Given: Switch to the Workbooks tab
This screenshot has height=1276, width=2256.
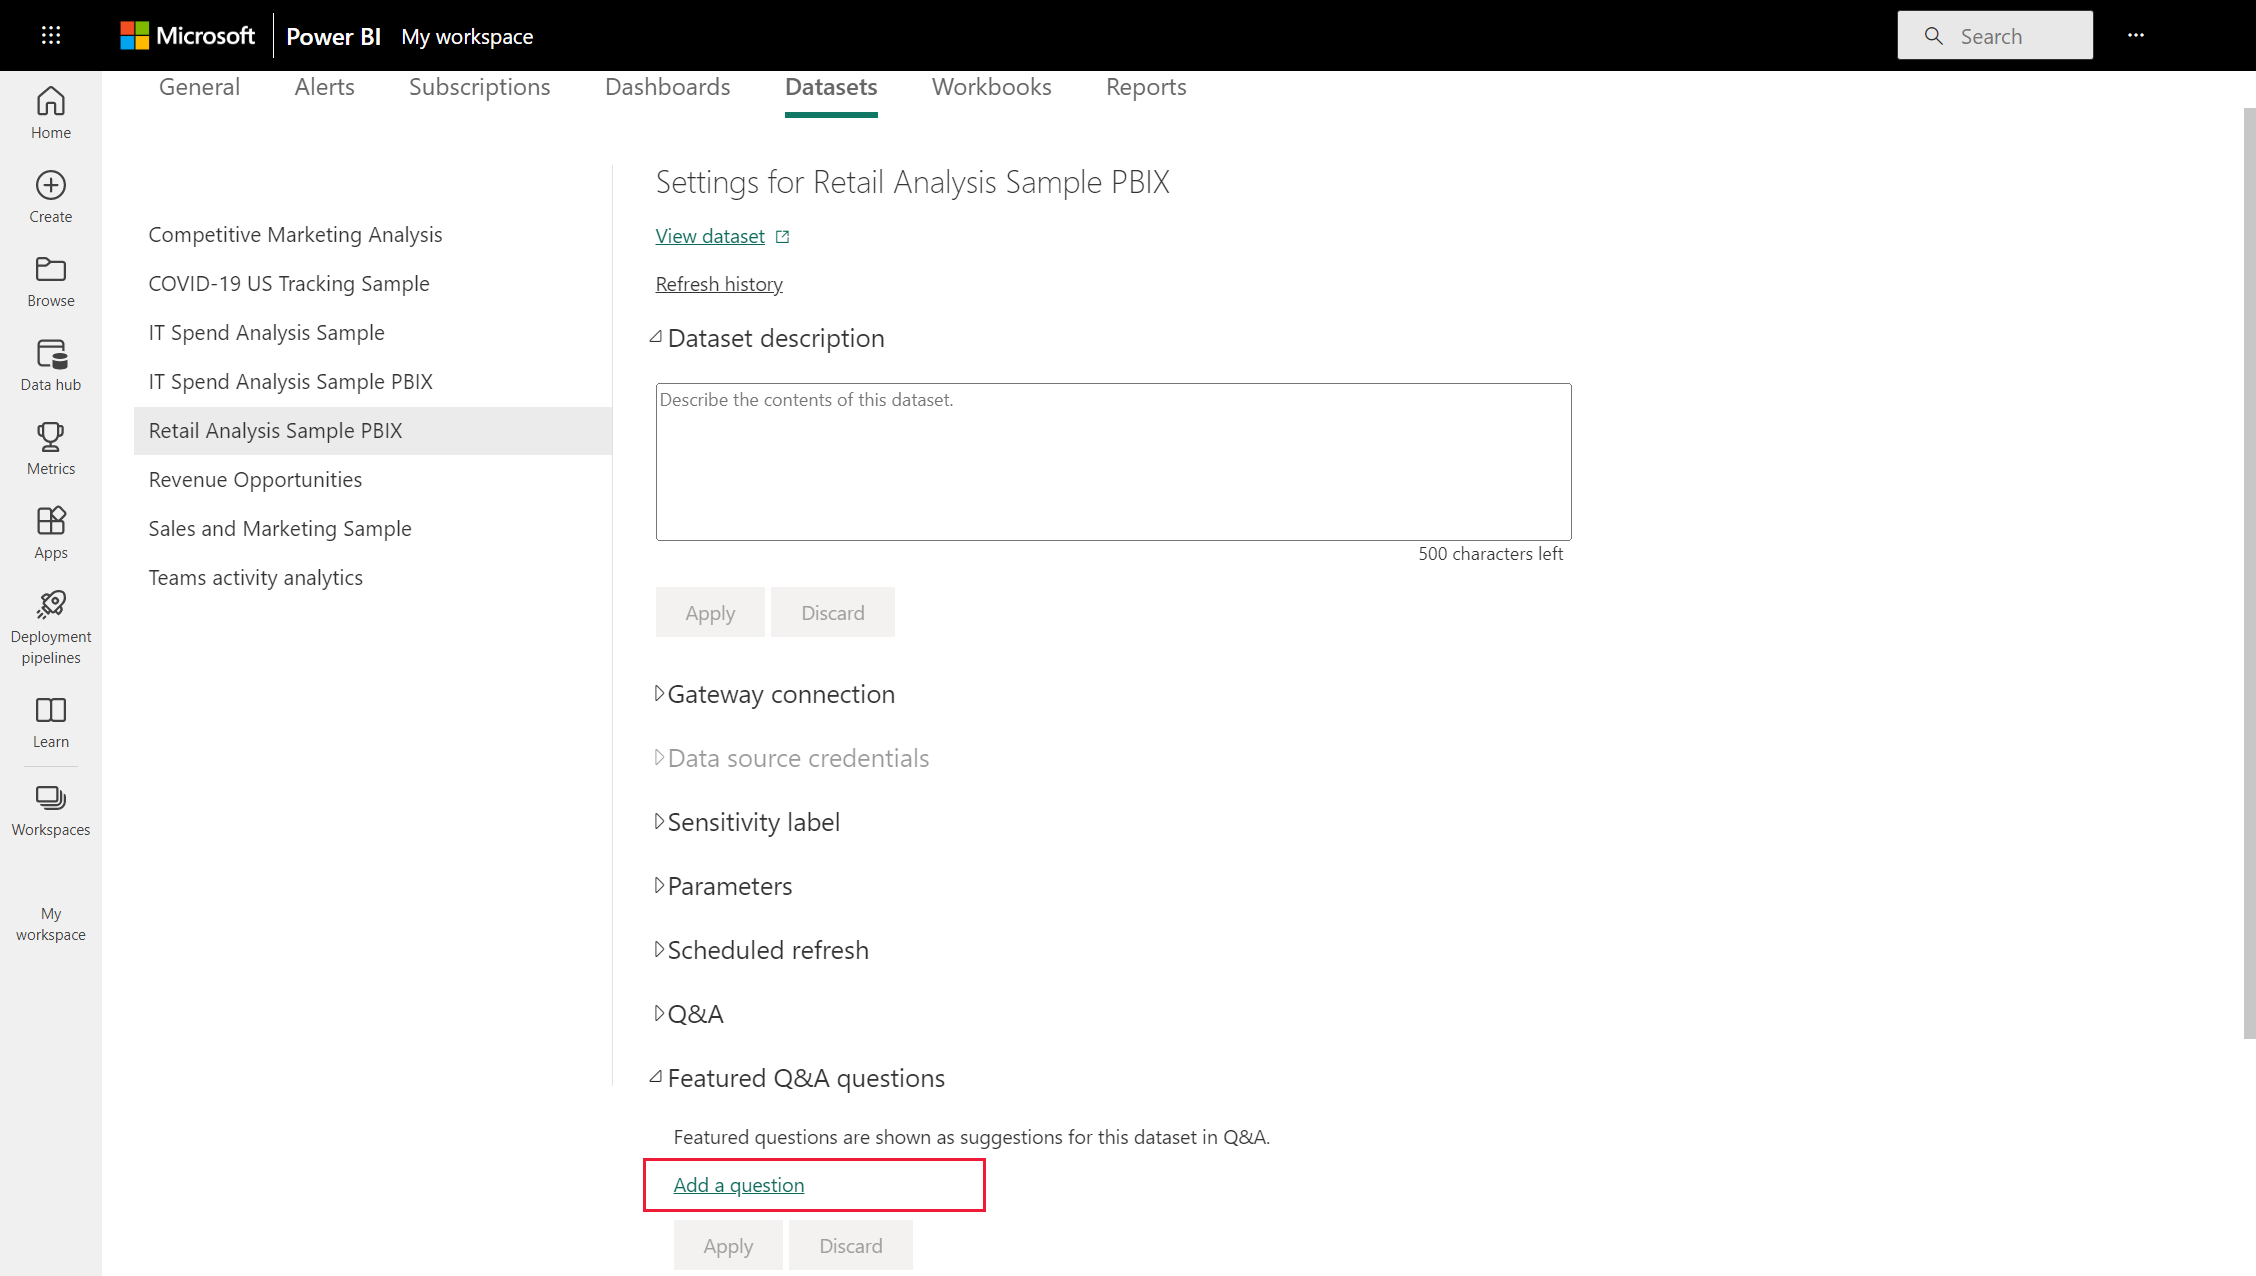Looking at the screenshot, I should click(x=990, y=87).
